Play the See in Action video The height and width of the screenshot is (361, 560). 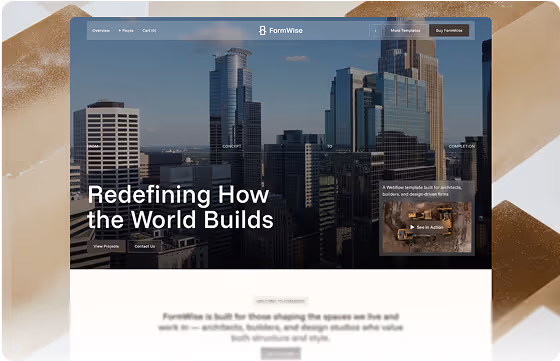pos(426,227)
